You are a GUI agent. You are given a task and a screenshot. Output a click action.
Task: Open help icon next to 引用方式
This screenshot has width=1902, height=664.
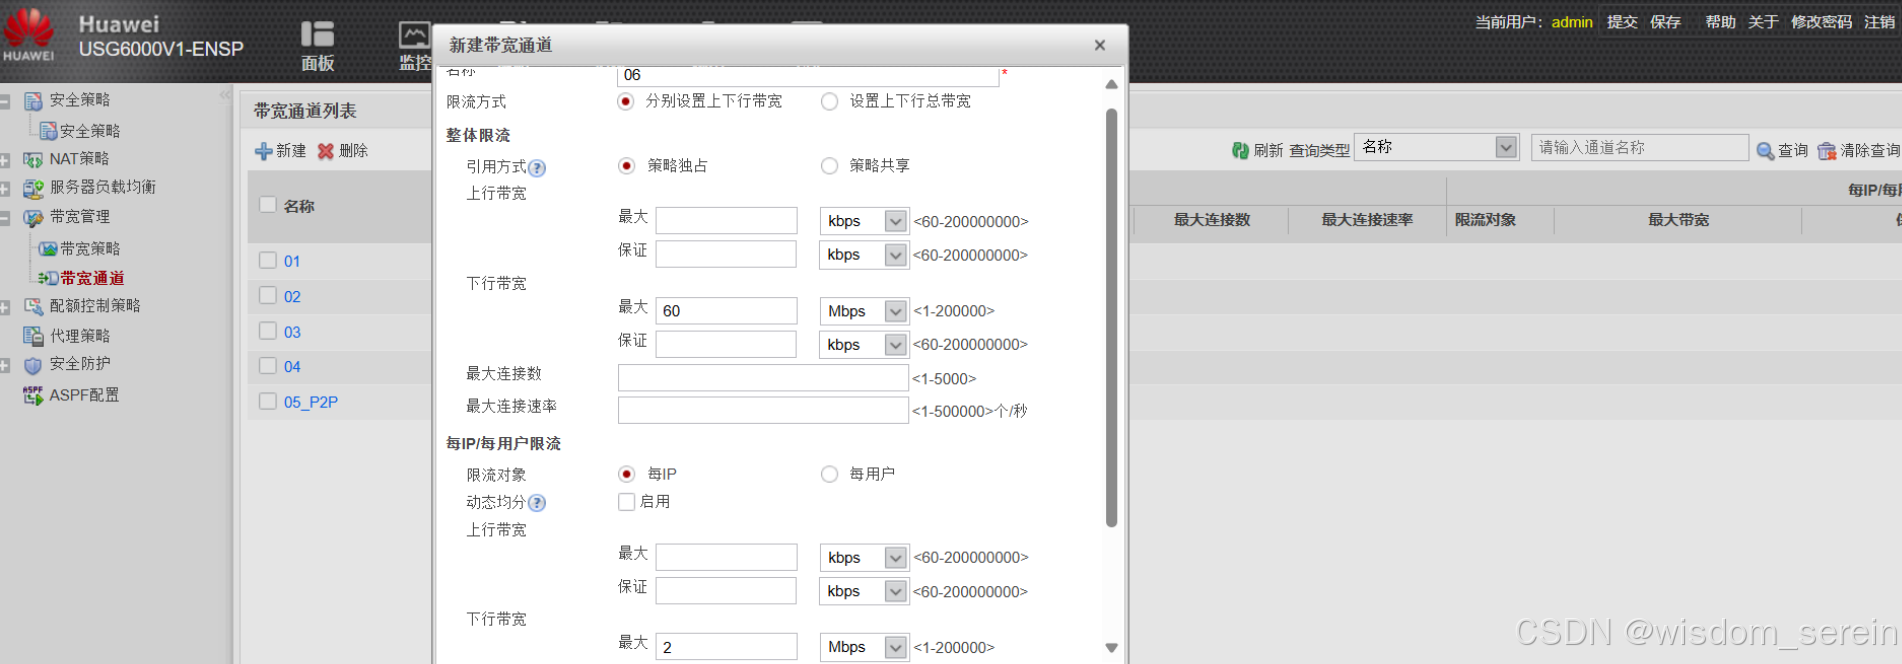[x=537, y=168]
